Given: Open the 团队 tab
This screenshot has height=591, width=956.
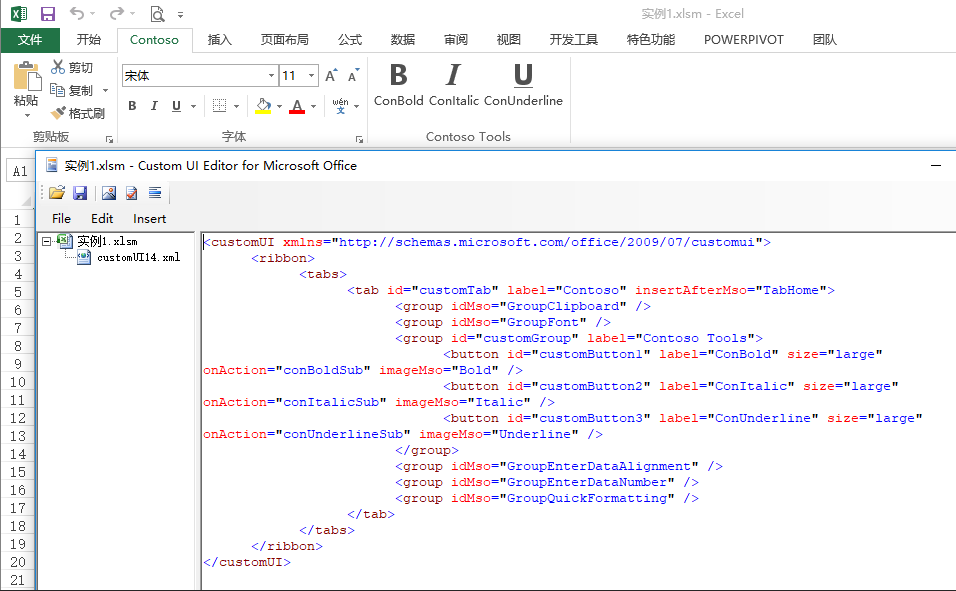Looking at the screenshot, I should point(824,40).
